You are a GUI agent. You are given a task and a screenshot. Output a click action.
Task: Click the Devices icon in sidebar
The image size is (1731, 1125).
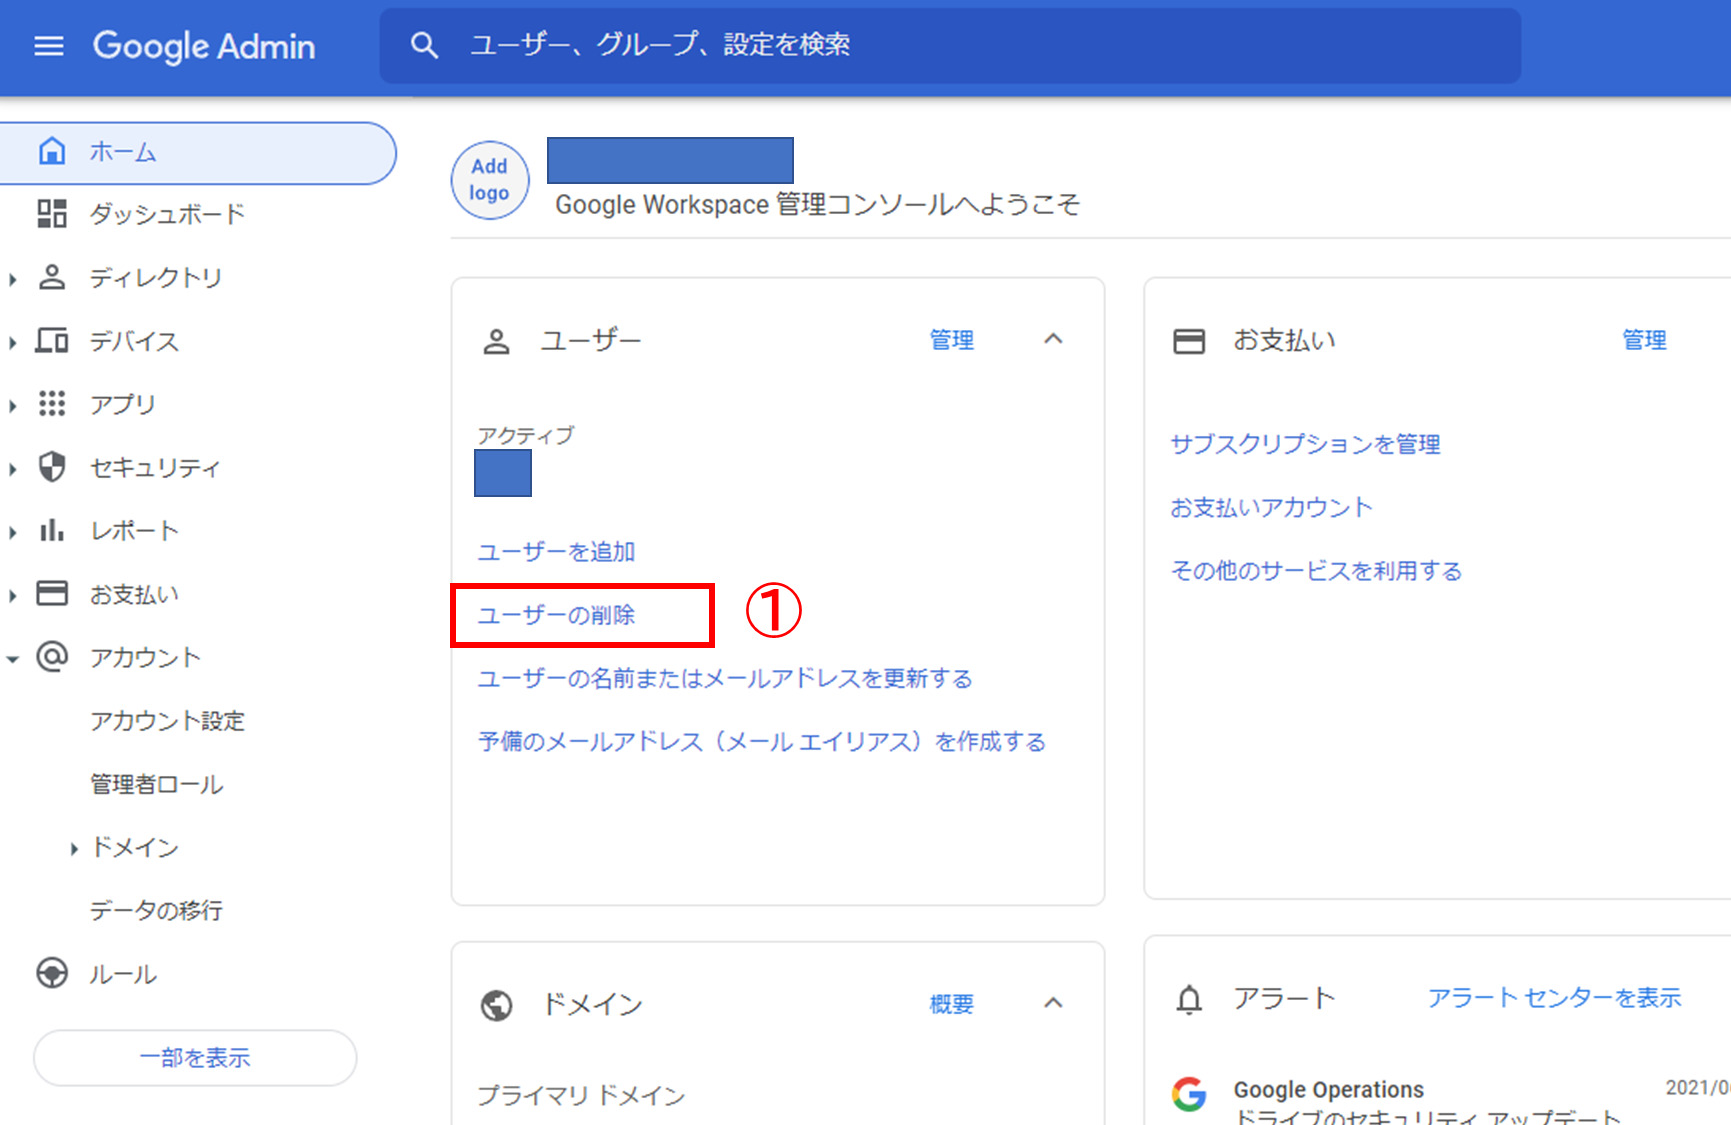coord(52,341)
